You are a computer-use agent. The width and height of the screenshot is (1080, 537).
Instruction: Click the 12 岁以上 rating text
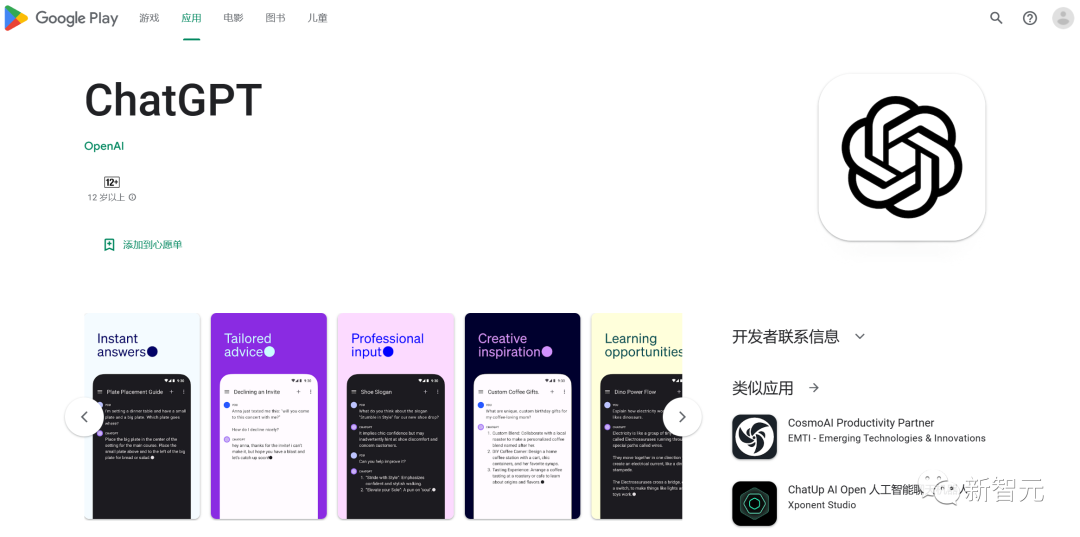[106, 198]
